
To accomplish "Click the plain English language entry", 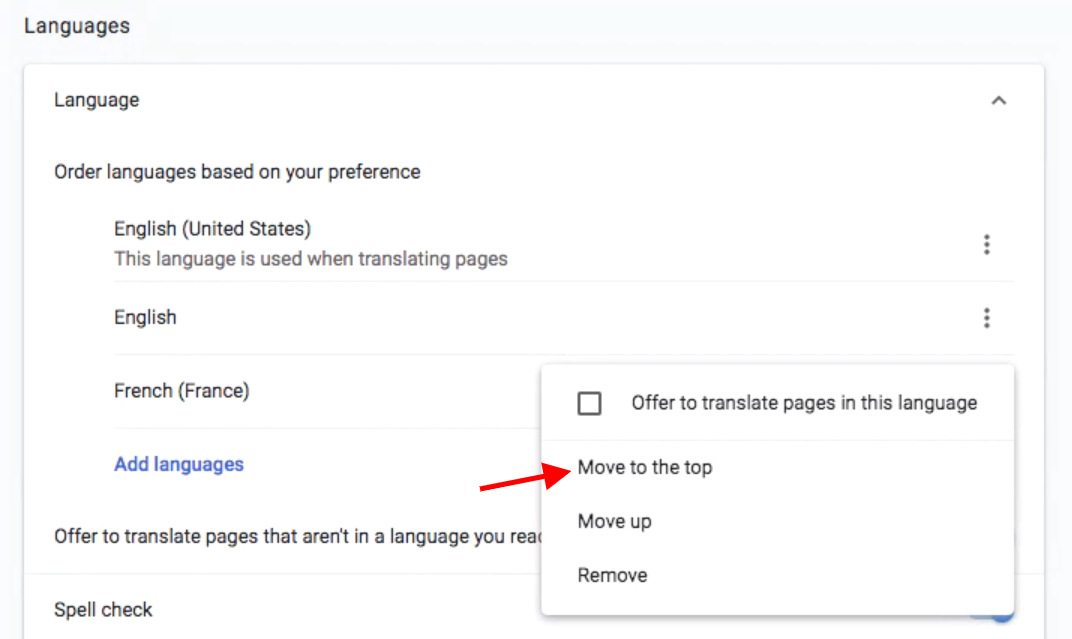I will 145,318.
